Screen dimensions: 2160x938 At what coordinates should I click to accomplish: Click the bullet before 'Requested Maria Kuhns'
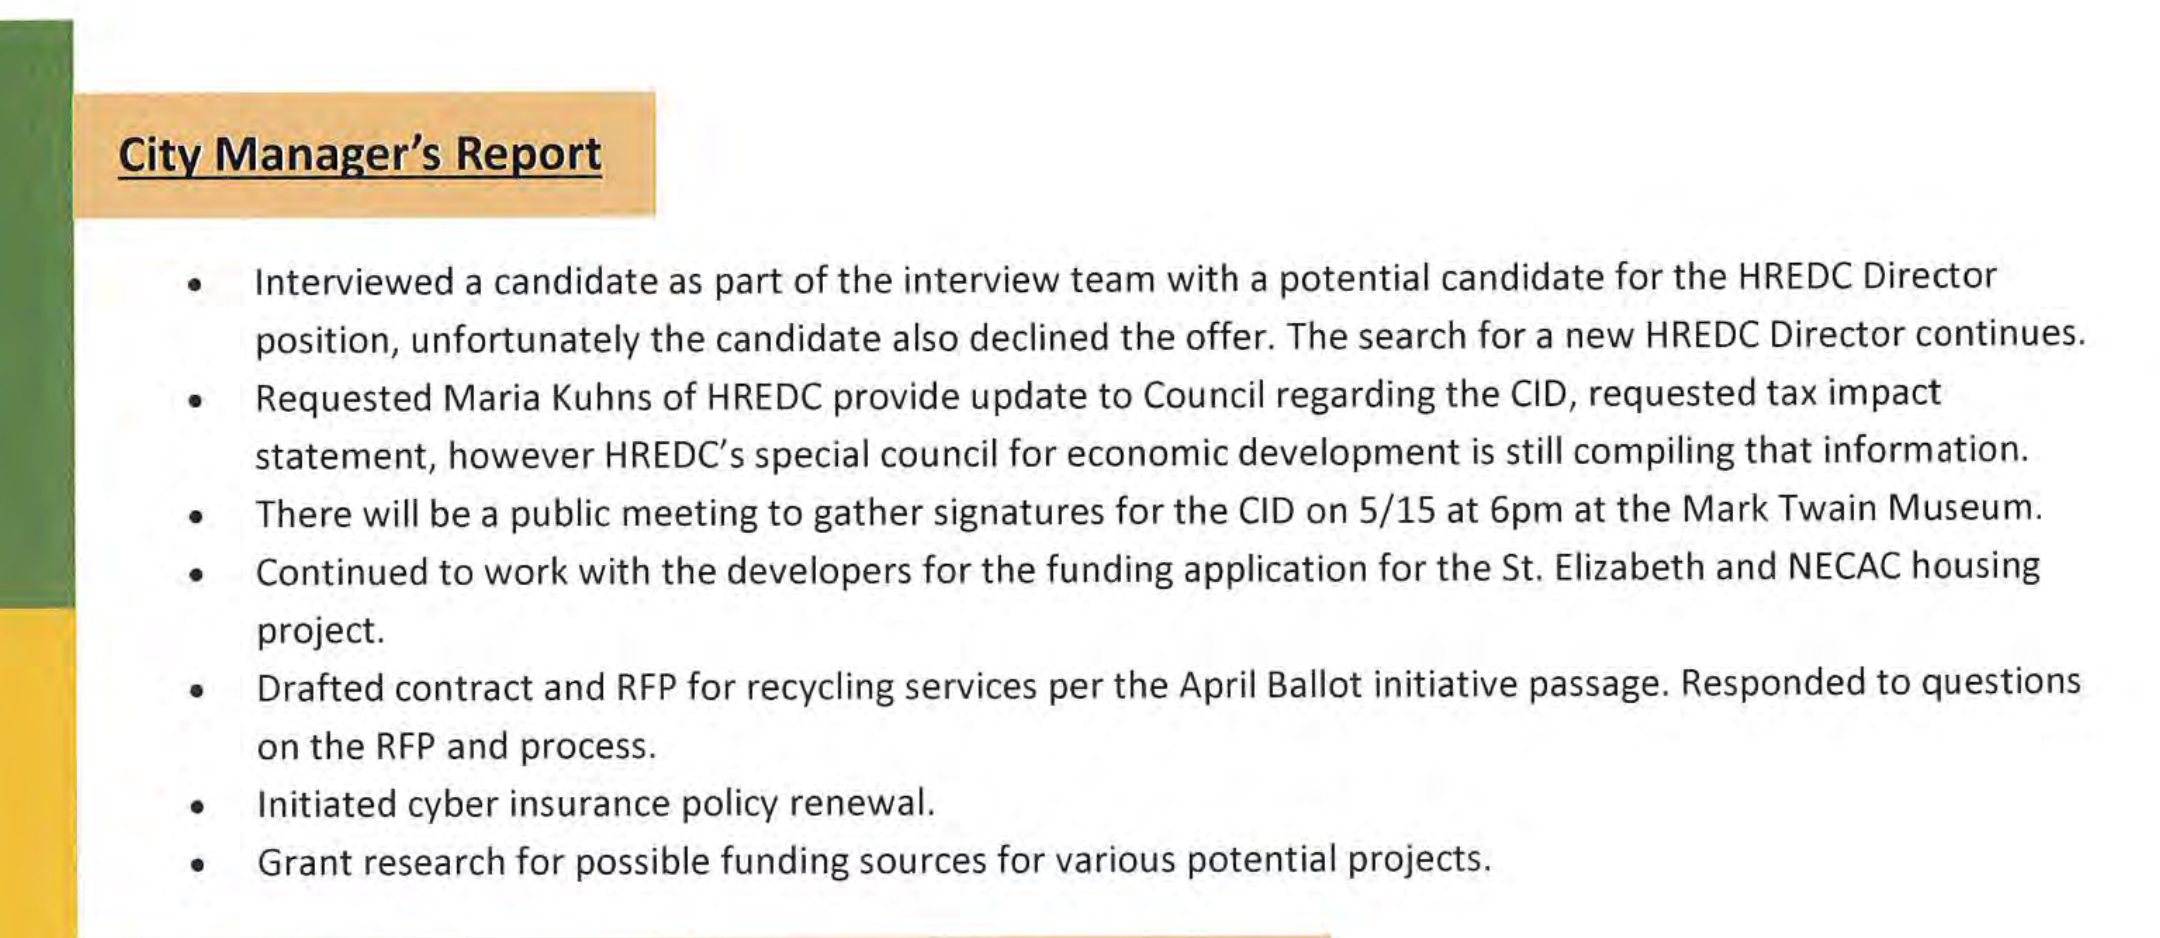click(x=196, y=401)
